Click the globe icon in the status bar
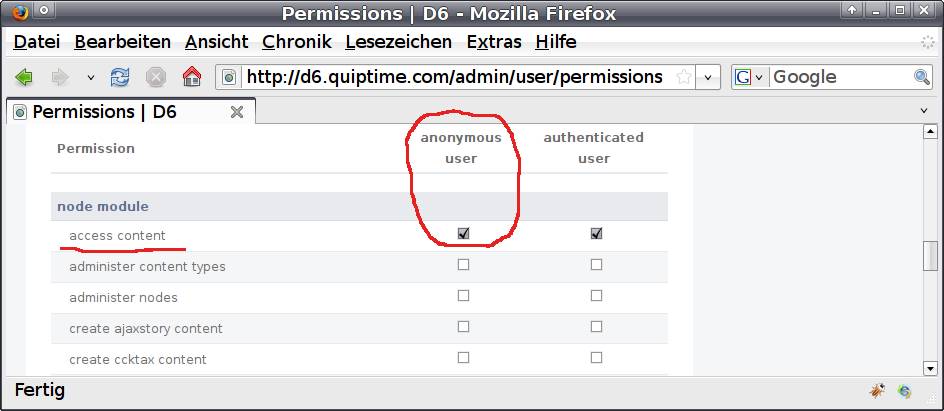This screenshot has width=944, height=411. [x=905, y=391]
